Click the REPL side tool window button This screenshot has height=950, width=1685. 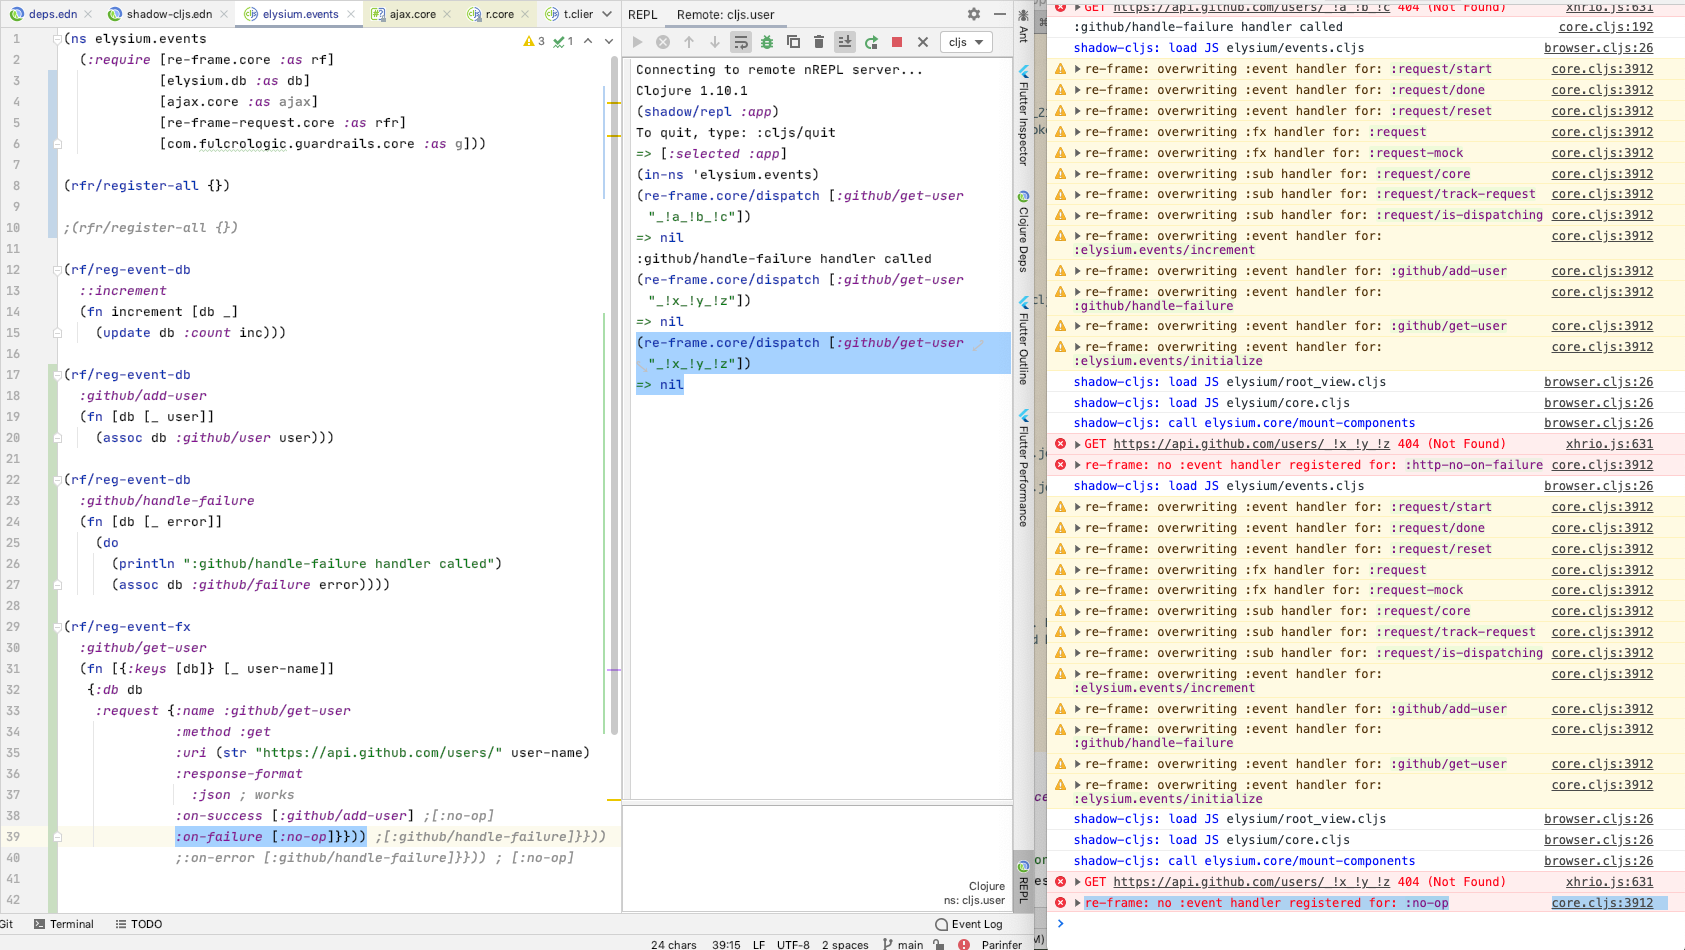click(1023, 882)
